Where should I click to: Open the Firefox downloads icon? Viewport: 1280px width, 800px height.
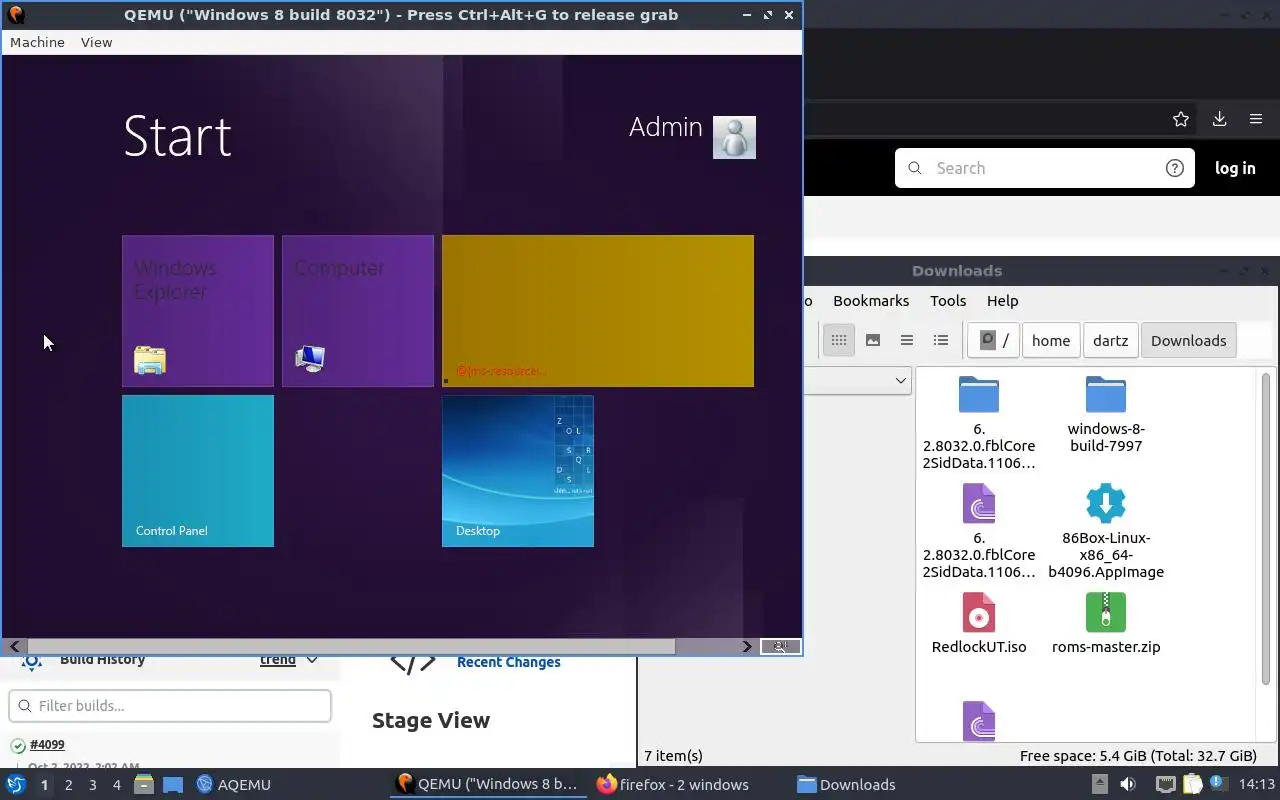[x=1219, y=119]
